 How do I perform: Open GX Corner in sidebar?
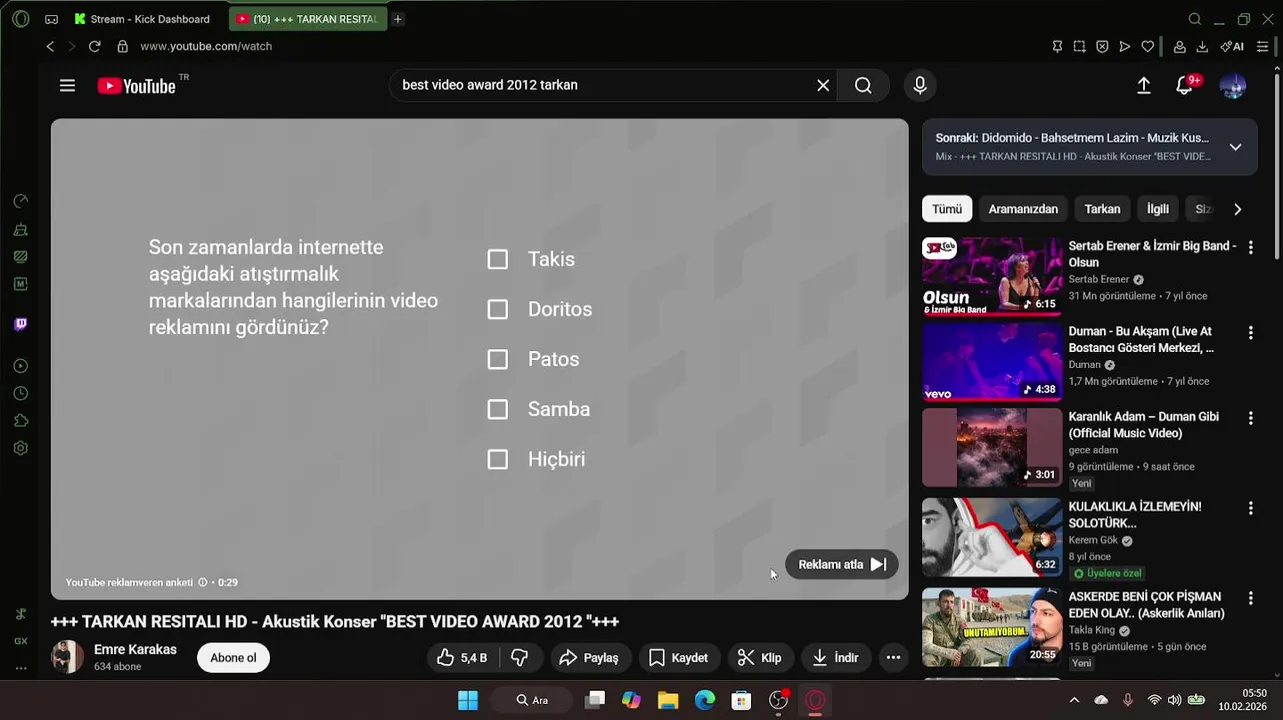pyautogui.click(x=20, y=641)
